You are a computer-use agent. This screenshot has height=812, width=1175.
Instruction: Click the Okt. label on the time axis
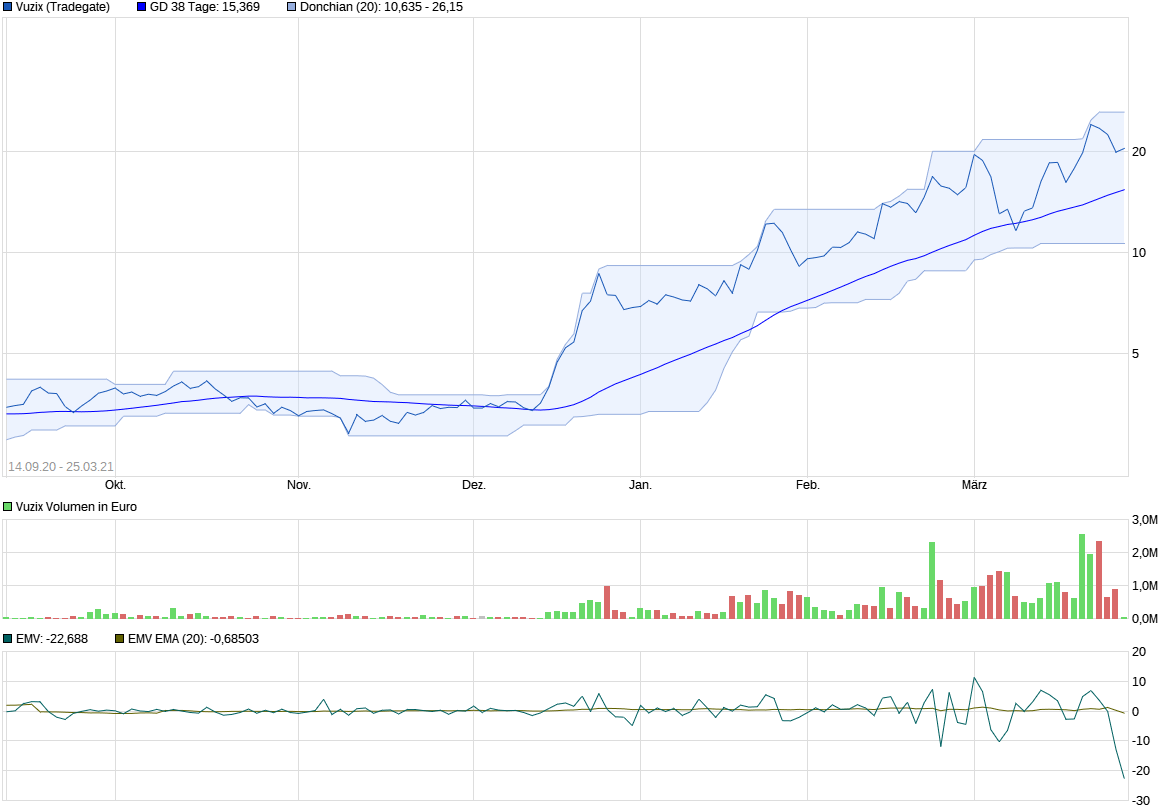point(114,484)
